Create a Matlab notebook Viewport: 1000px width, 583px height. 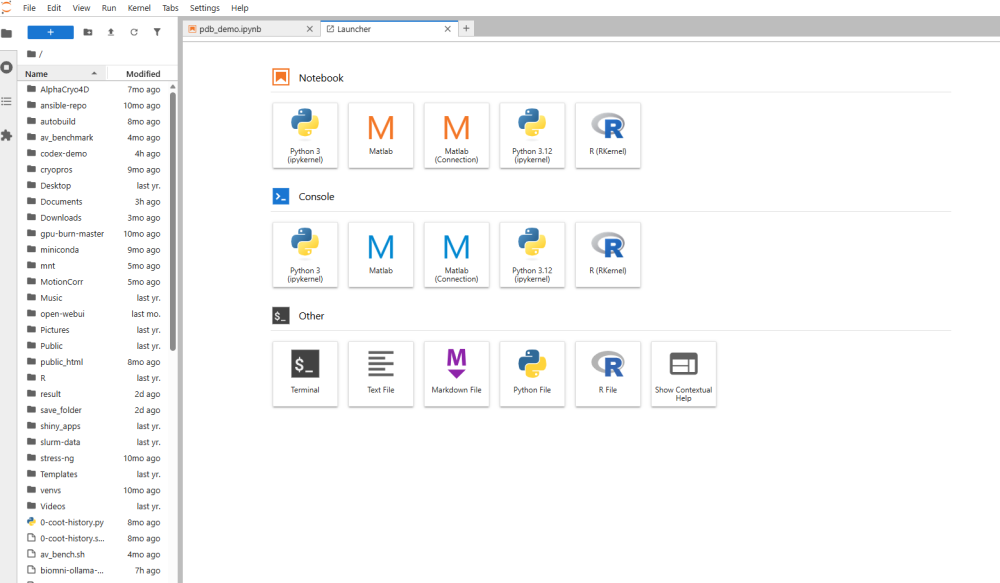tap(381, 136)
